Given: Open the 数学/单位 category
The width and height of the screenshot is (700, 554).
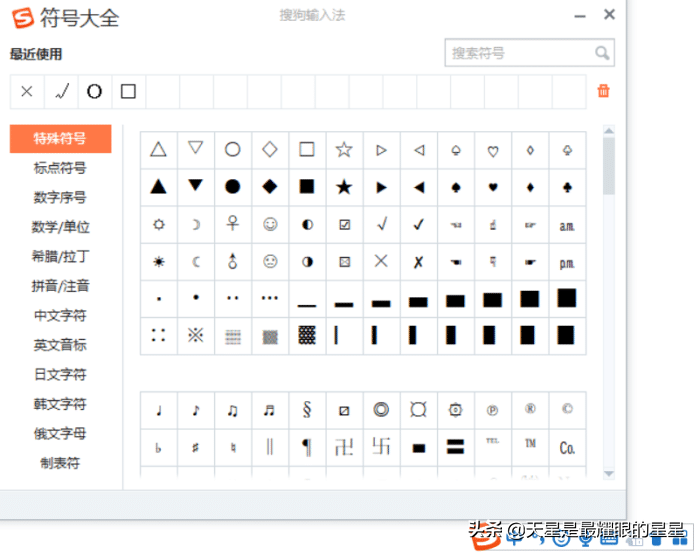Looking at the screenshot, I should pyautogui.click(x=60, y=227).
